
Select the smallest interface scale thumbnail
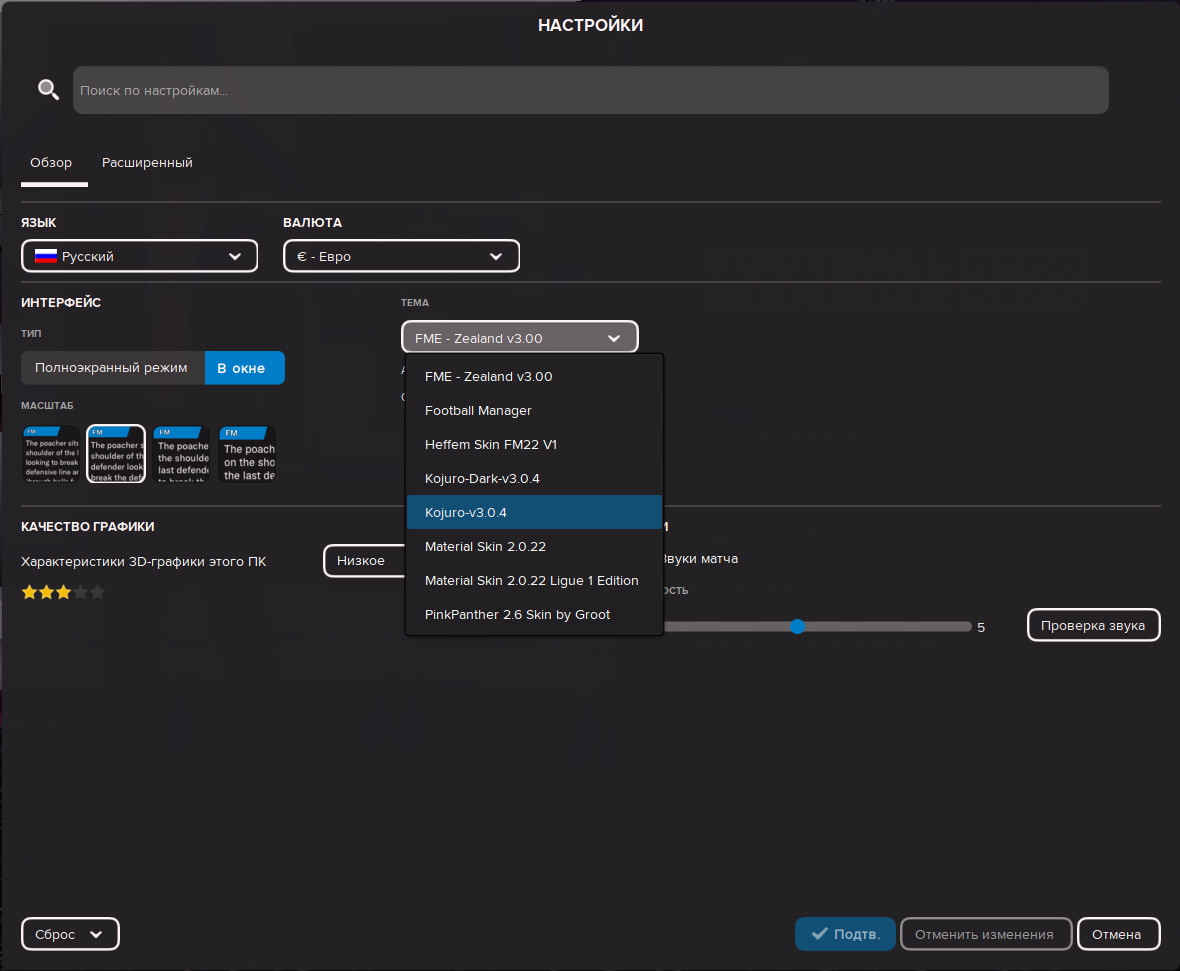pyautogui.click(x=51, y=454)
